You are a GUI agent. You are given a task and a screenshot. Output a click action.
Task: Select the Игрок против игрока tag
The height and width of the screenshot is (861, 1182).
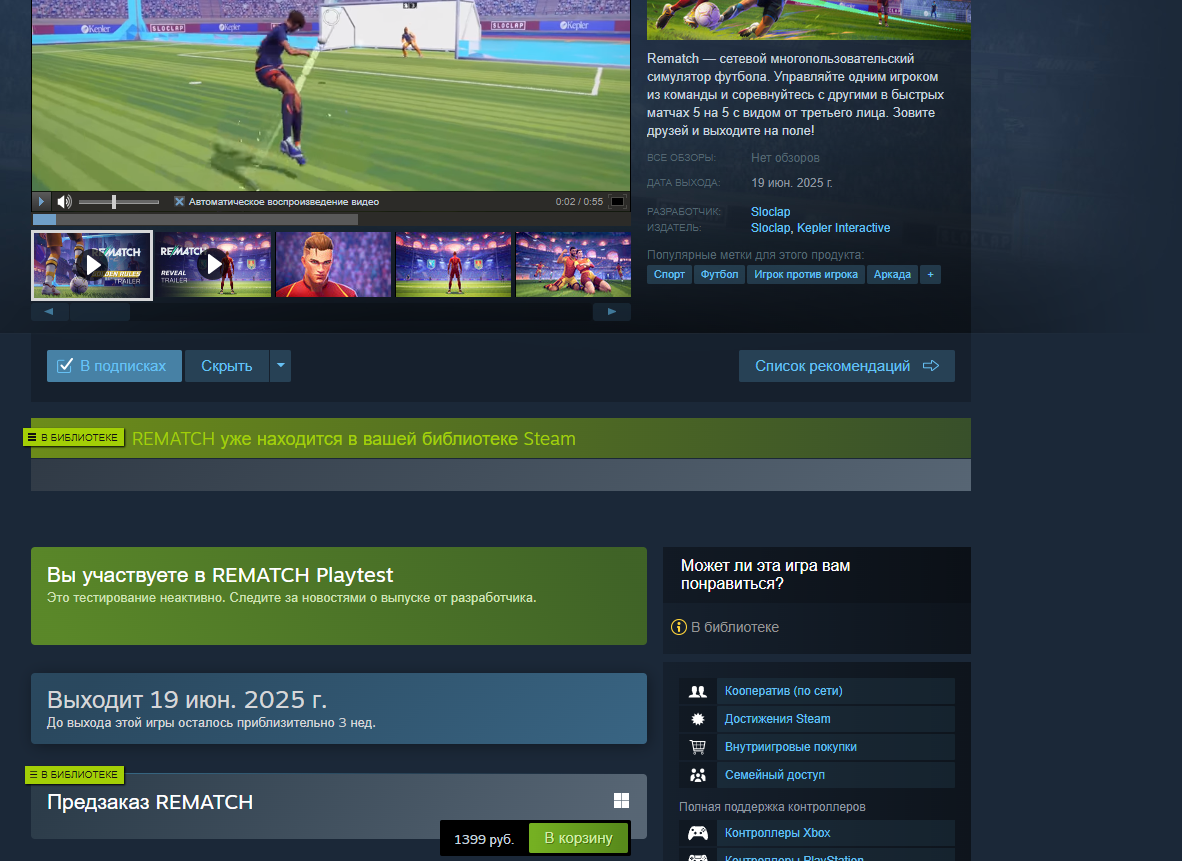[x=806, y=274]
